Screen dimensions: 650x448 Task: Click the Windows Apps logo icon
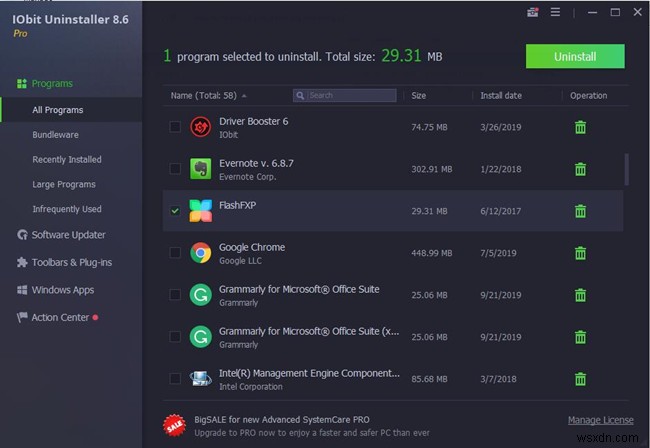point(22,290)
